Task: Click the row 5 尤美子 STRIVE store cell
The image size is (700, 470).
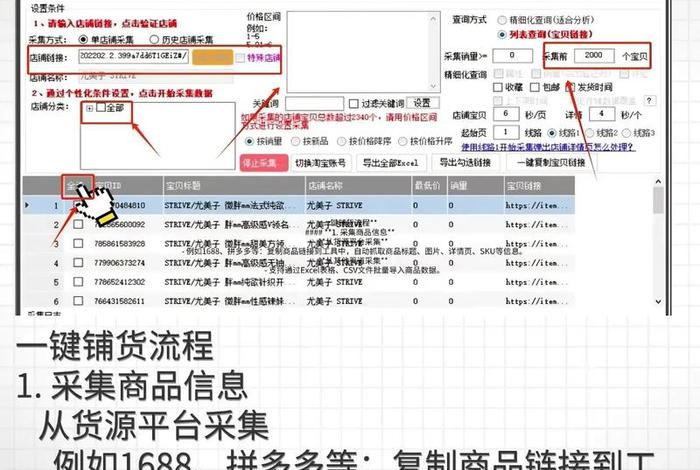Action: coord(358,282)
